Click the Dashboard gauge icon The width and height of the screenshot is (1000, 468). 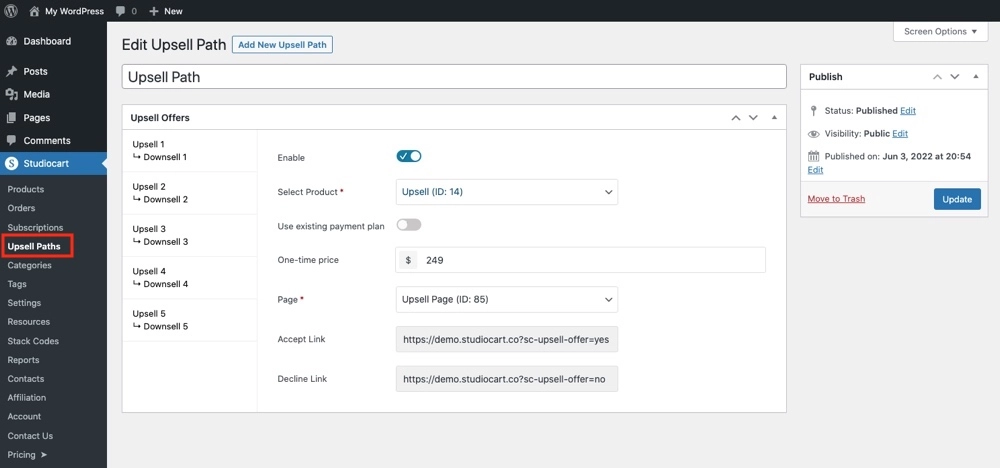tap(11, 41)
